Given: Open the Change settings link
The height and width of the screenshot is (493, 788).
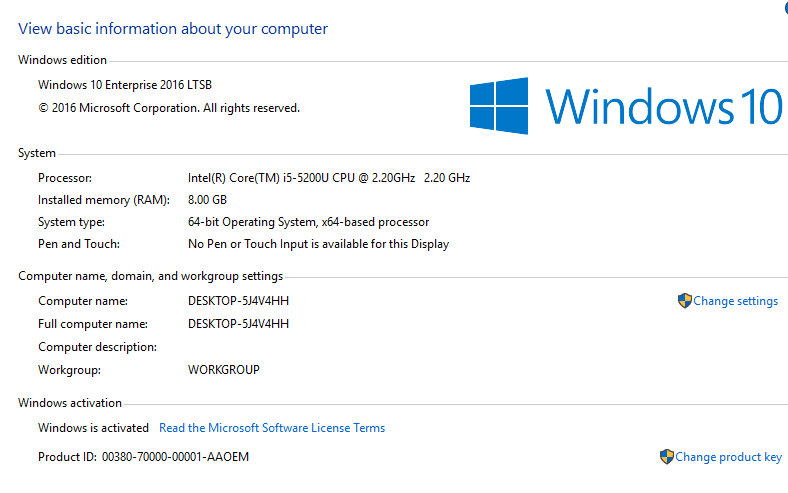Looking at the screenshot, I should click(735, 301).
